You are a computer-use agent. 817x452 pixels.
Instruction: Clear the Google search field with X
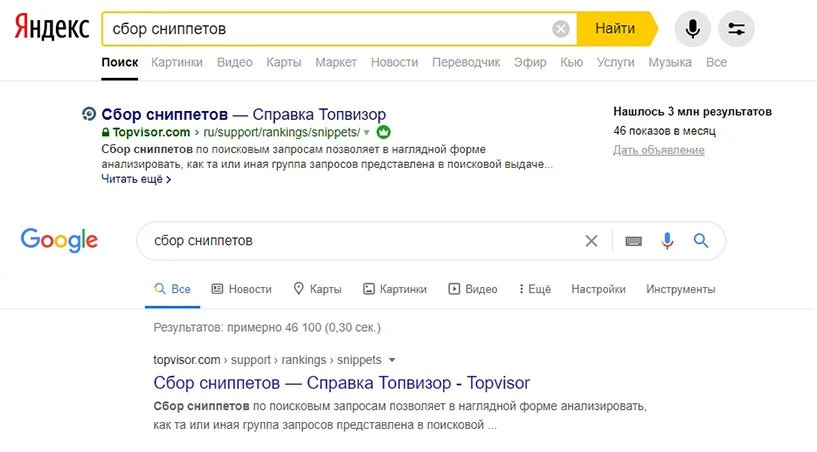click(591, 241)
